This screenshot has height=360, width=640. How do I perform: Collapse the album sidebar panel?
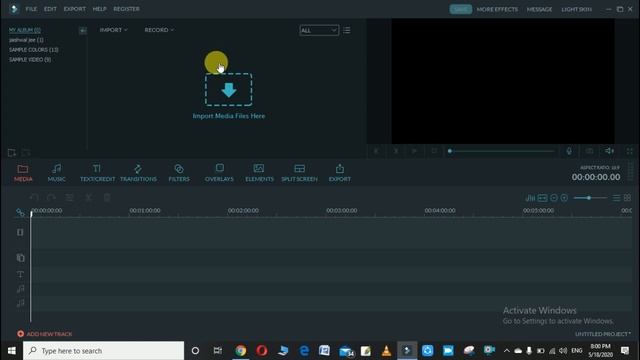(82, 31)
